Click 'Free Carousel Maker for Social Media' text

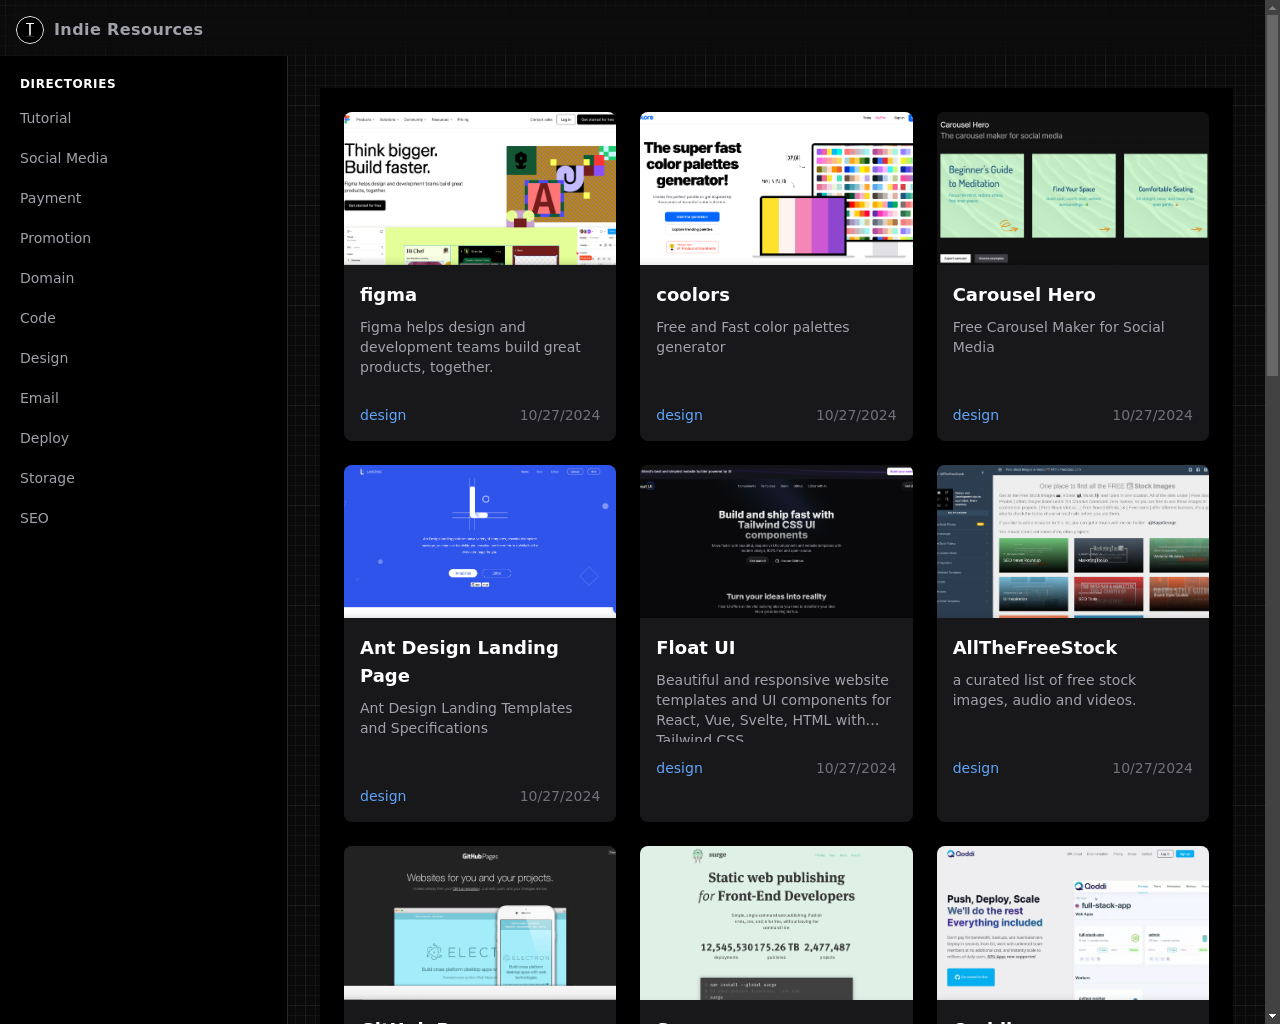point(1058,337)
